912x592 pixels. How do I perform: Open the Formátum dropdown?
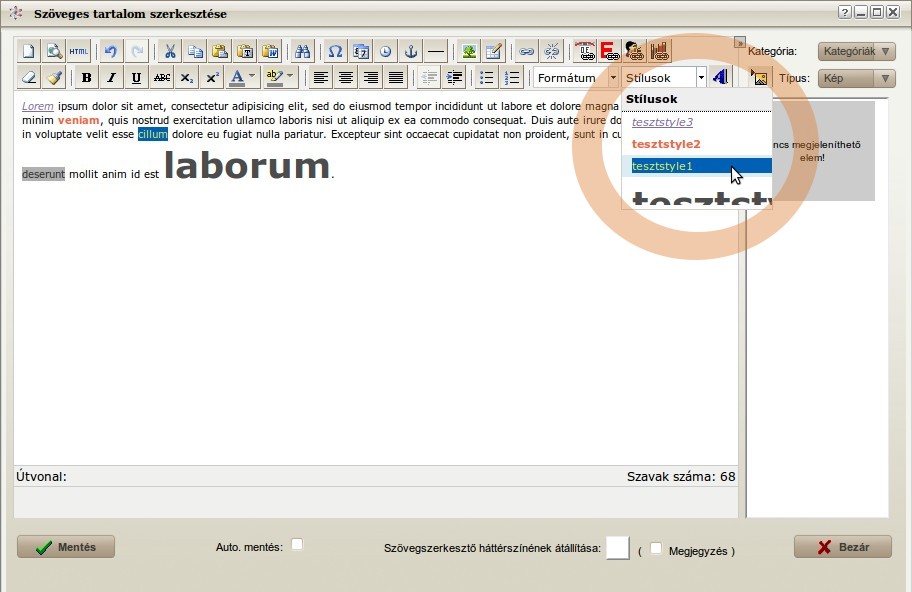(x=576, y=78)
